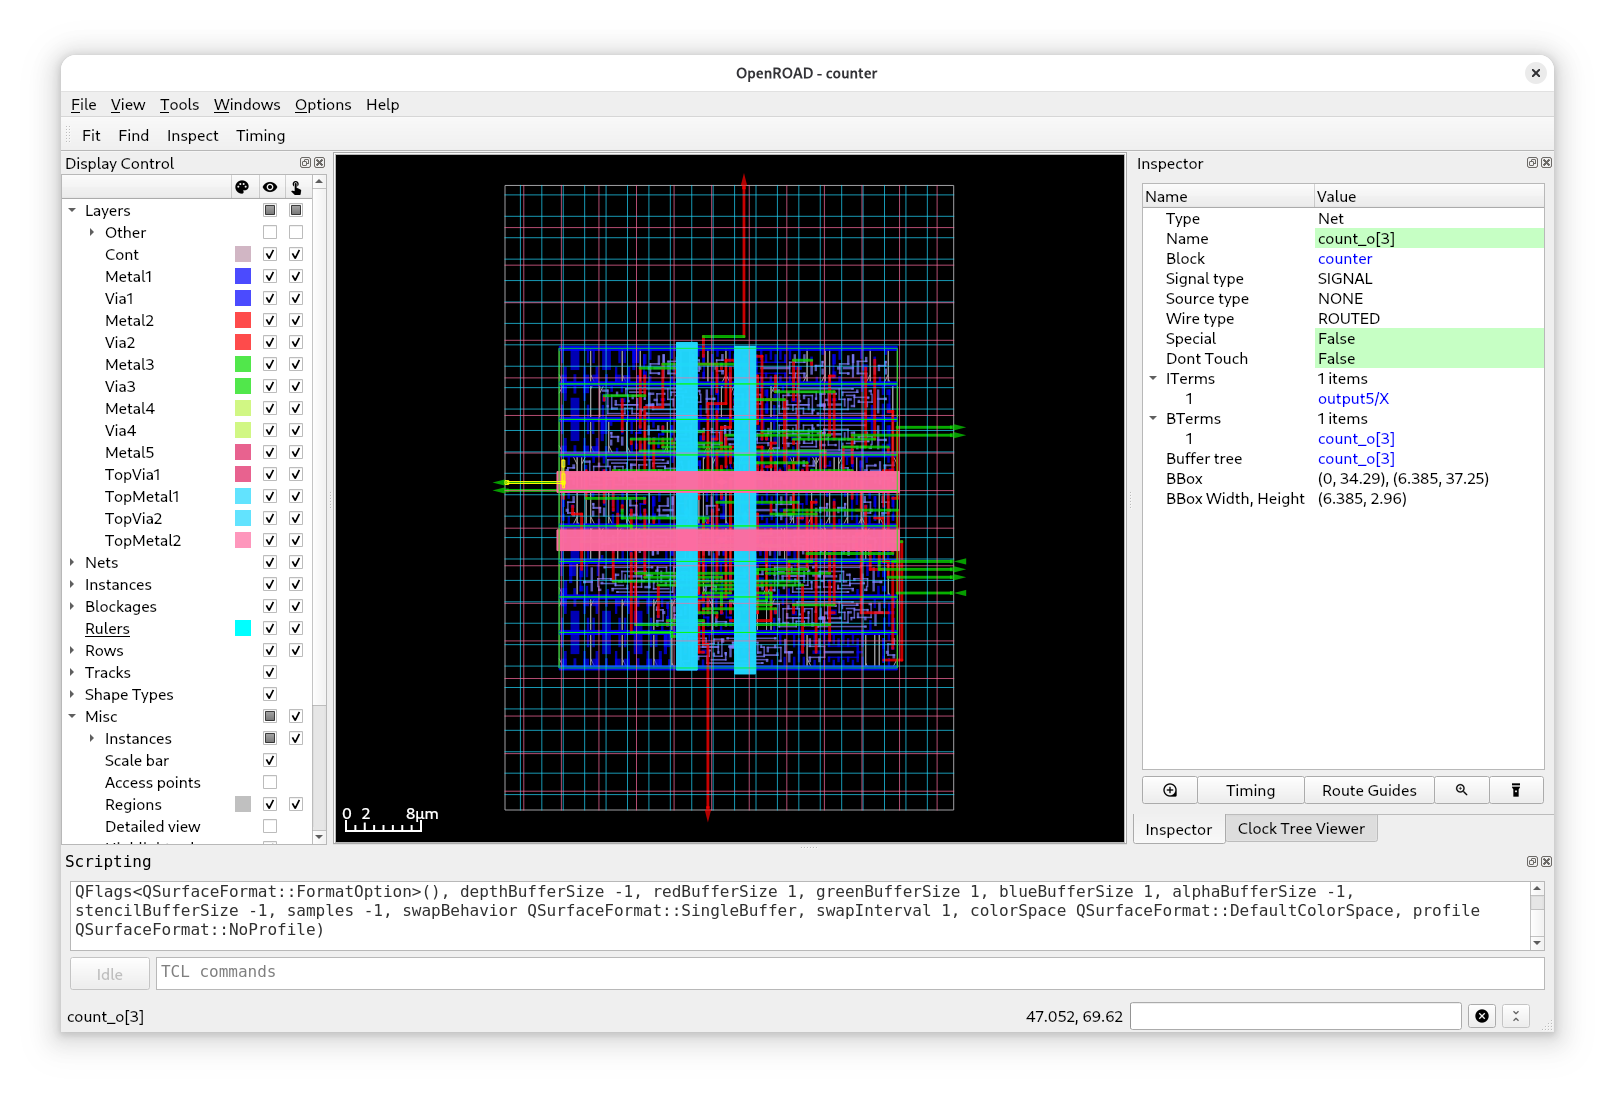The width and height of the screenshot is (1615, 1099).
Task: Open the counter block link
Action: 1344,259
